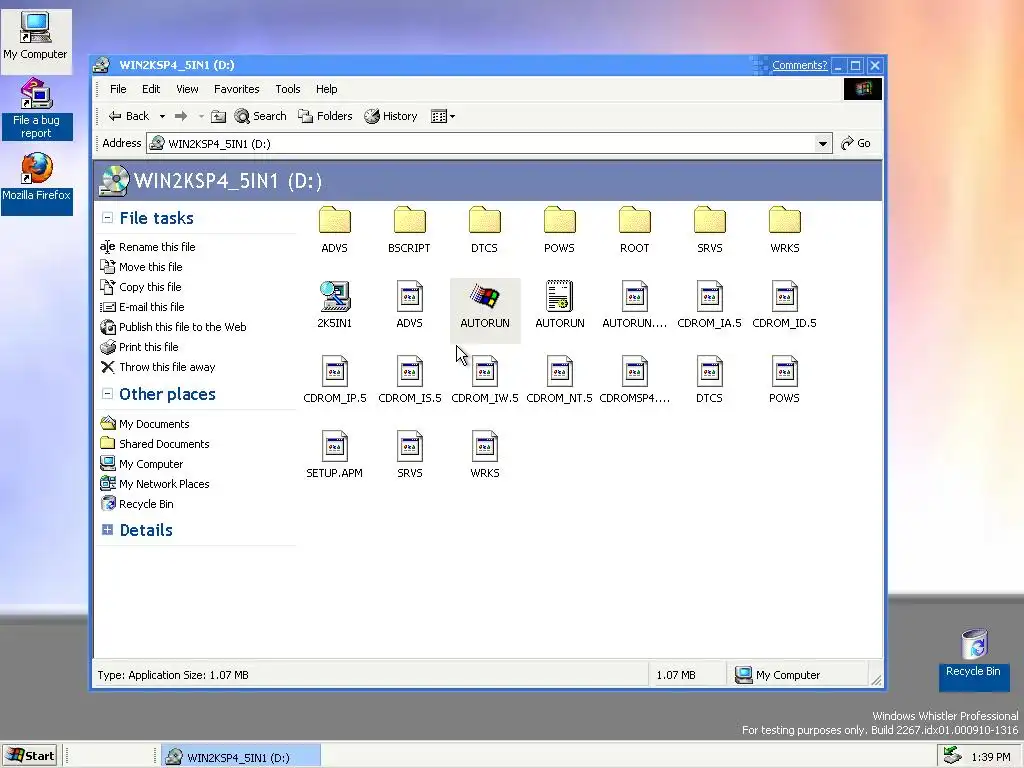1024x768 pixels.
Task: Click Rename this file
Action: [x=148, y=247]
